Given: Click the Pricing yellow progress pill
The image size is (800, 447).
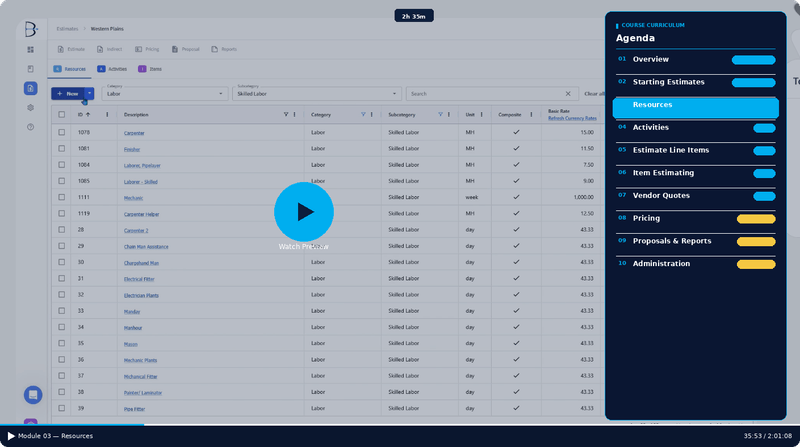Looking at the screenshot, I should pos(756,219).
